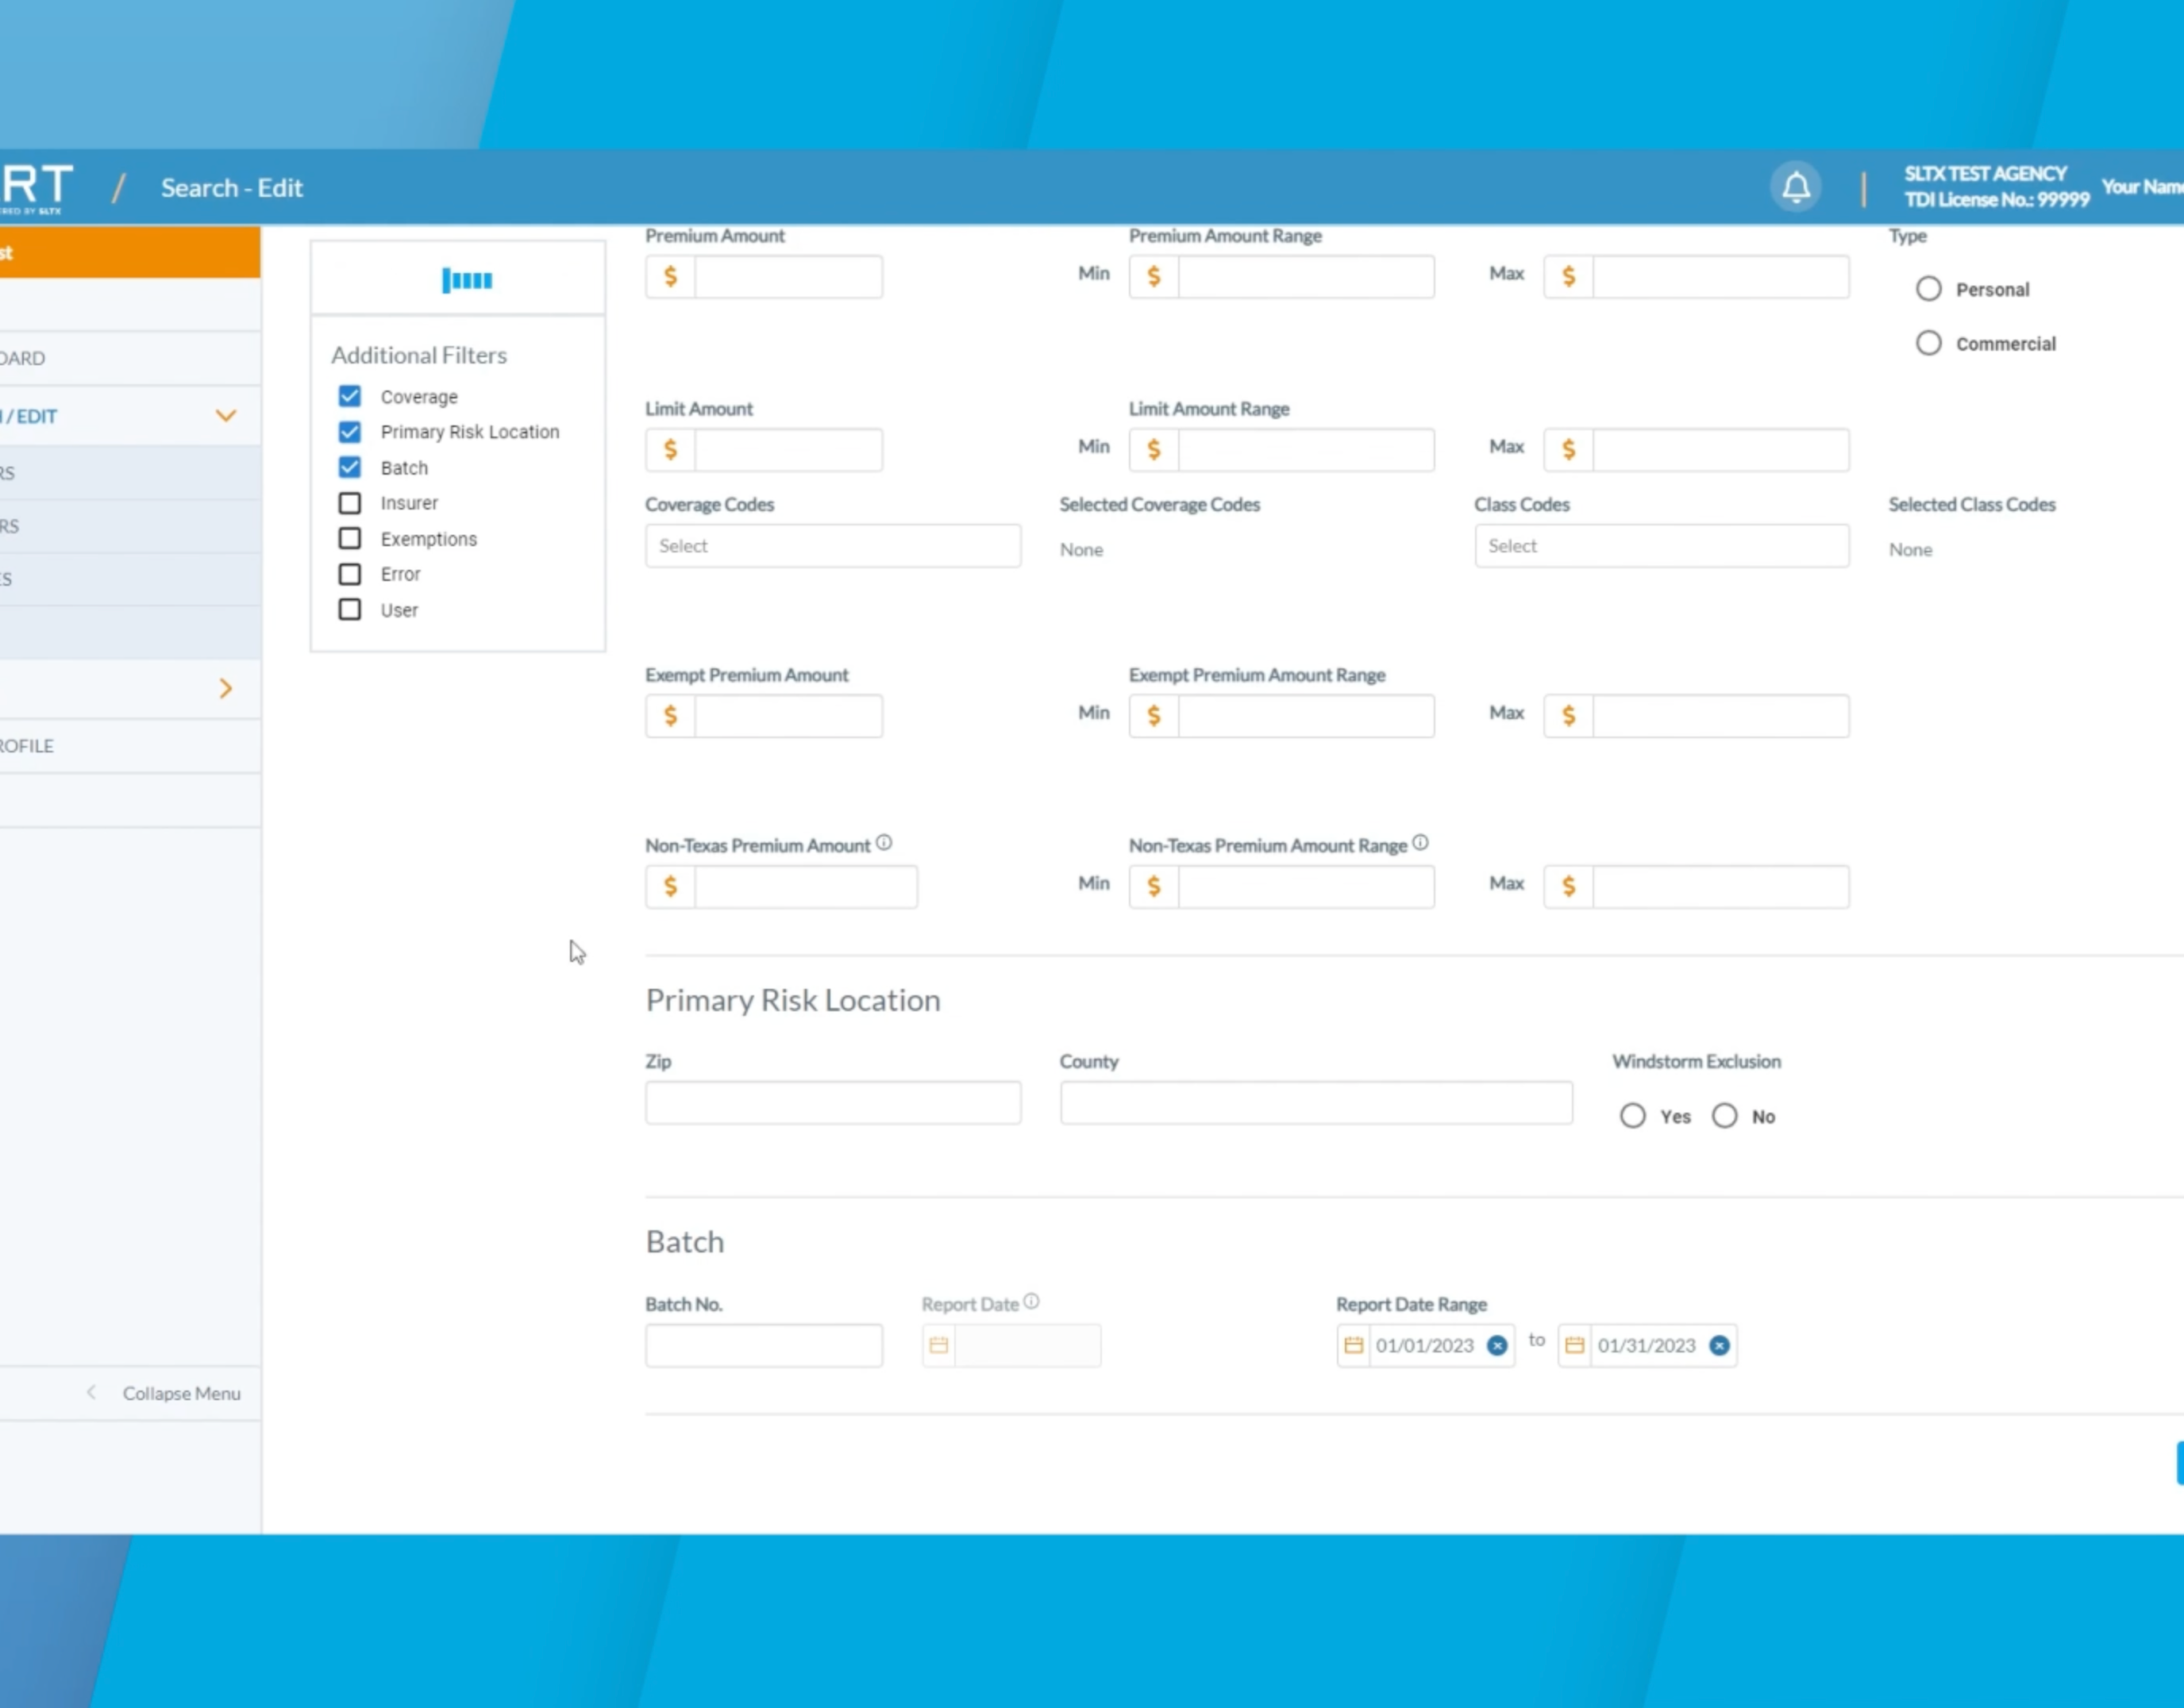Click the Non-Texas Premium Amount Range Max field

pyautogui.click(x=1720, y=886)
